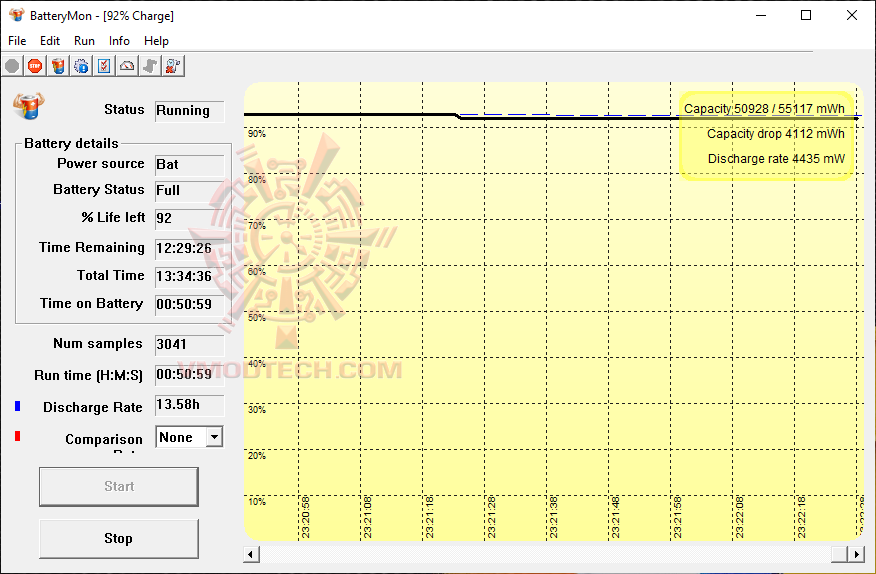The image size is (876, 574).
Task: Click the Run time (H:M:S) value field
Action: [x=189, y=374]
